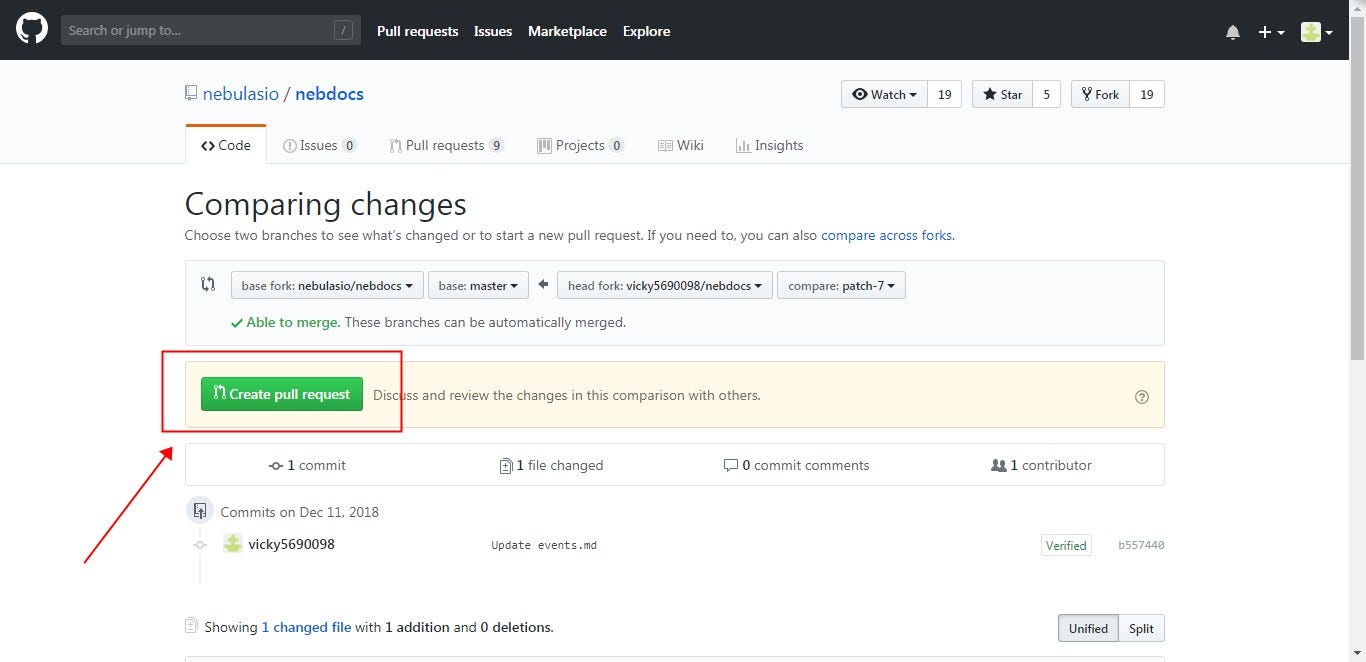Click the pull request help question icon
The height and width of the screenshot is (662, 1366).
pos(1142,396)
